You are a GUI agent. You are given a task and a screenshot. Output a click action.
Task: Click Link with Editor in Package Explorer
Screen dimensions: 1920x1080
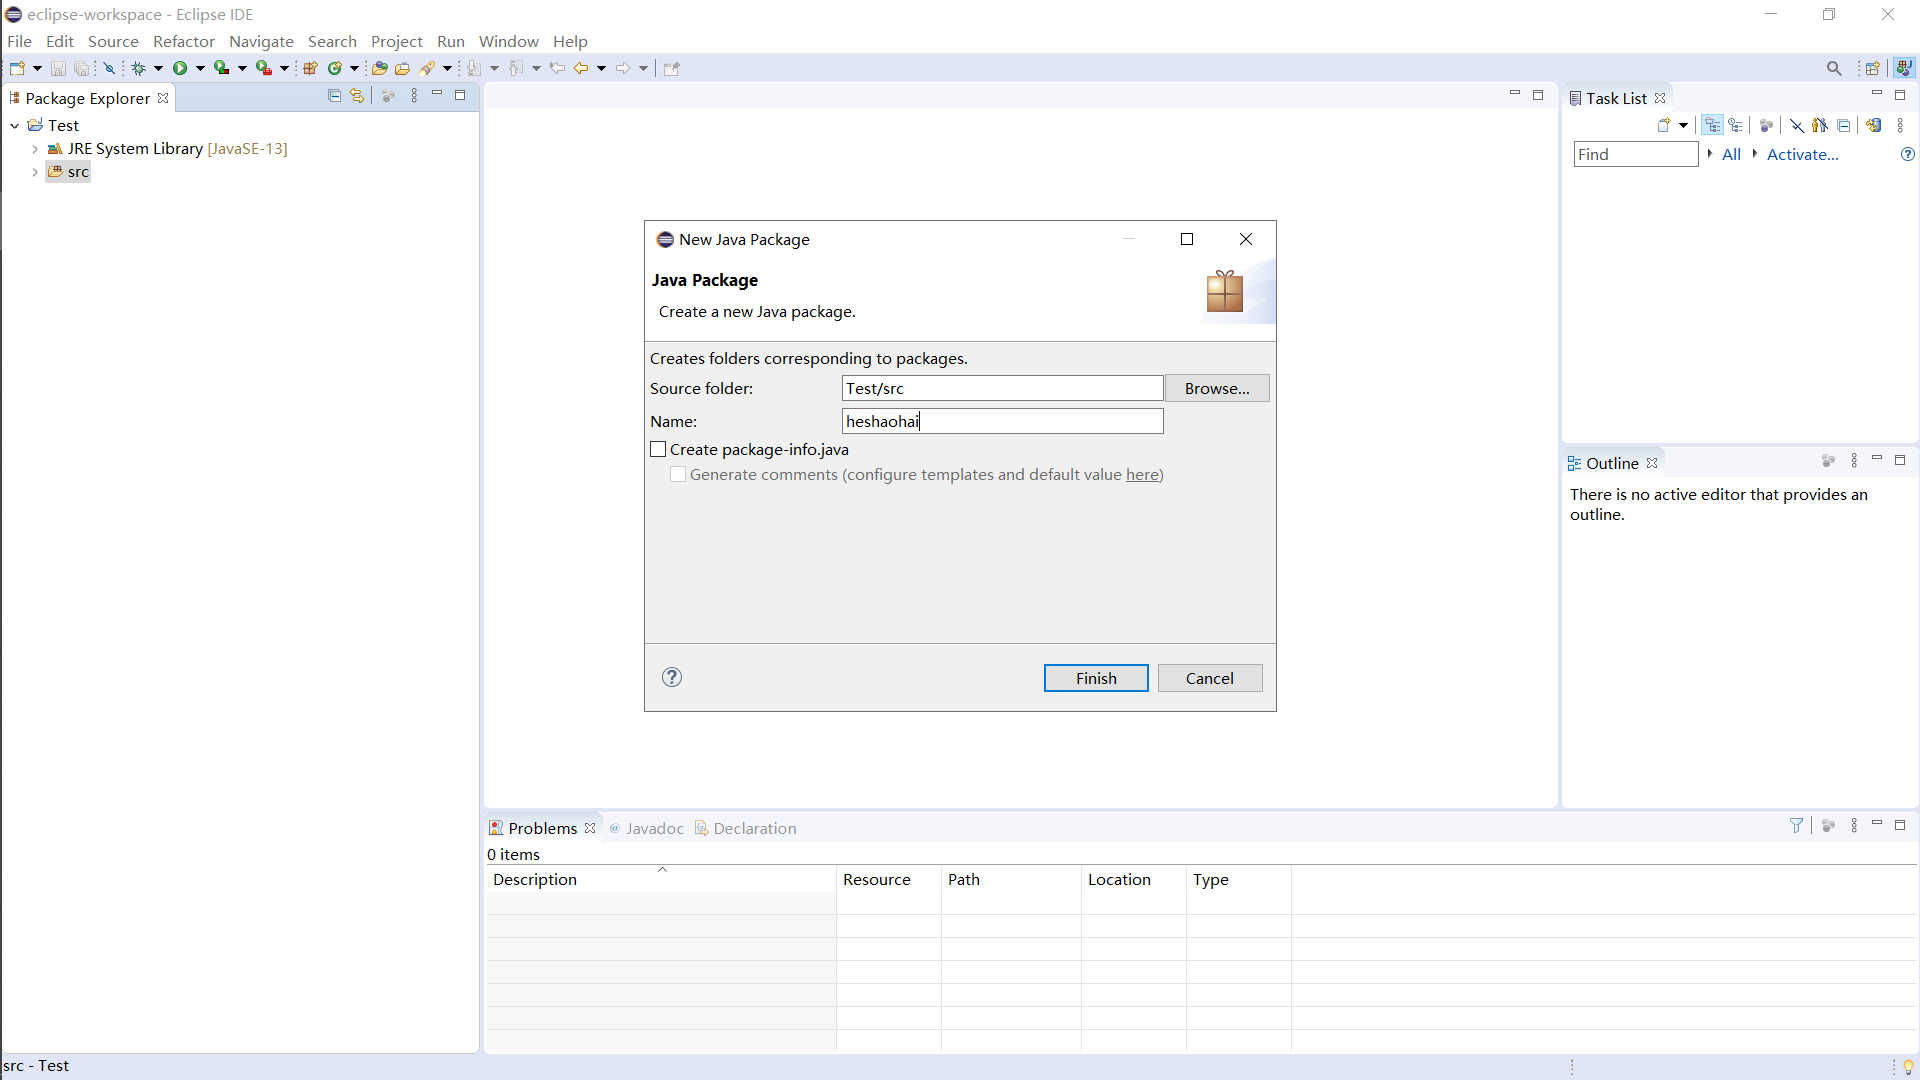tap(357, 96)
